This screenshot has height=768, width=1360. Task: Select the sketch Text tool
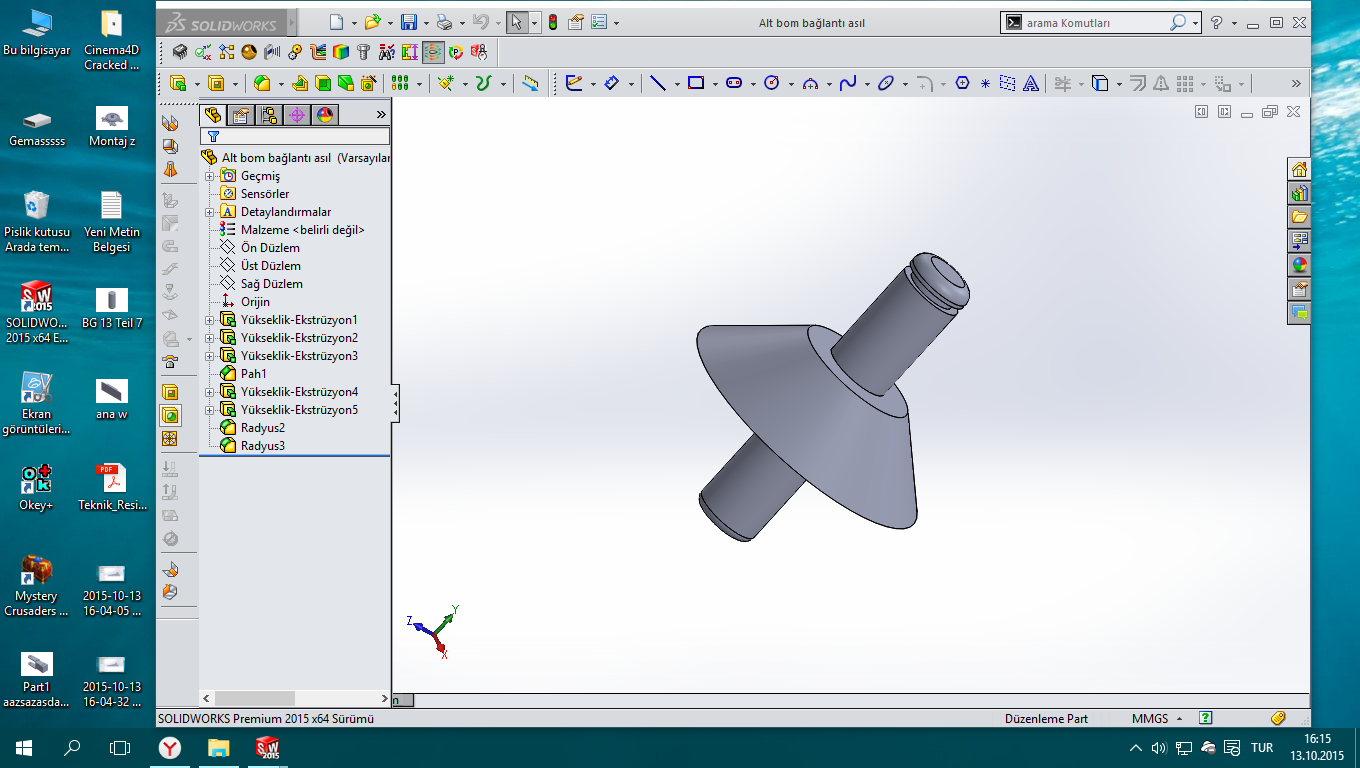tap(1030, 84)
